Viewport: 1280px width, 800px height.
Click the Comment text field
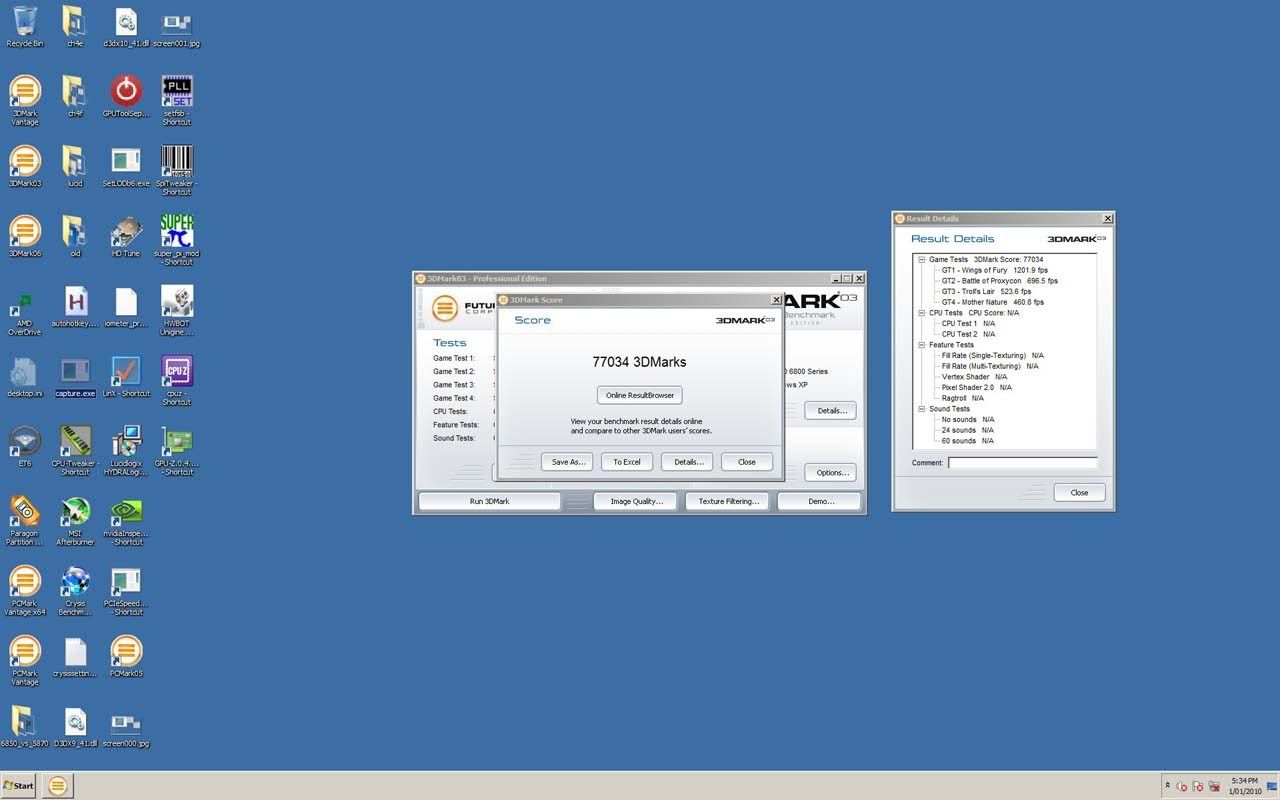tap(1022, 463)
